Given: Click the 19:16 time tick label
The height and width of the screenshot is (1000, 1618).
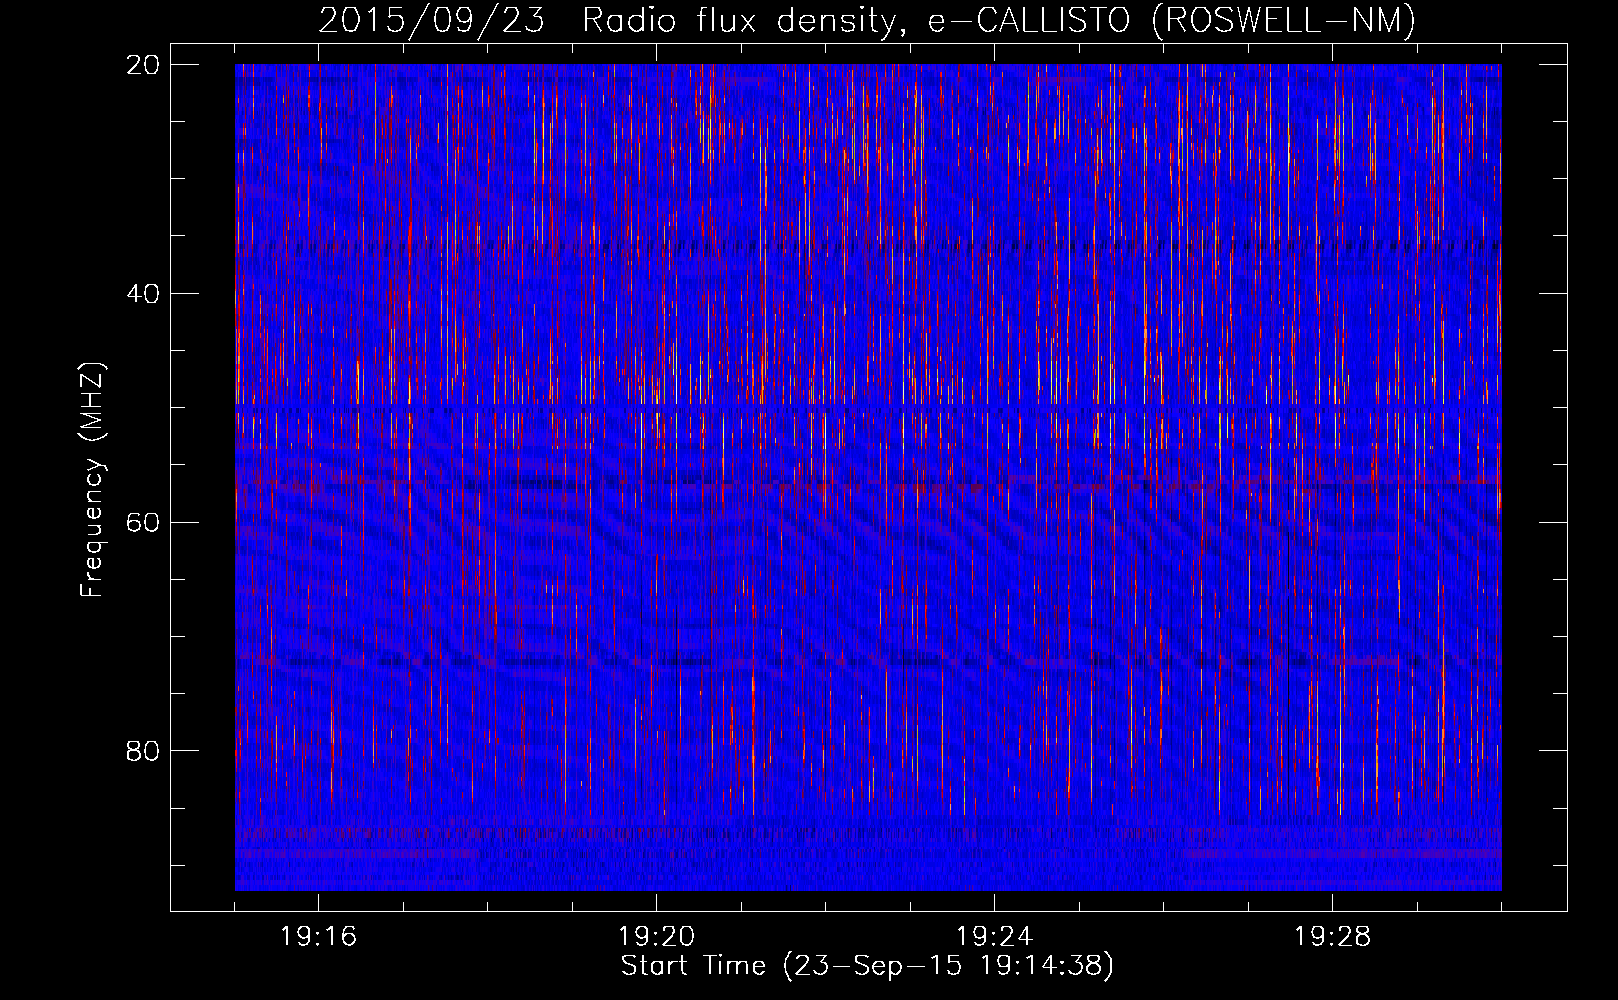Looking at the screenshot, I should (x=318, y=937).
